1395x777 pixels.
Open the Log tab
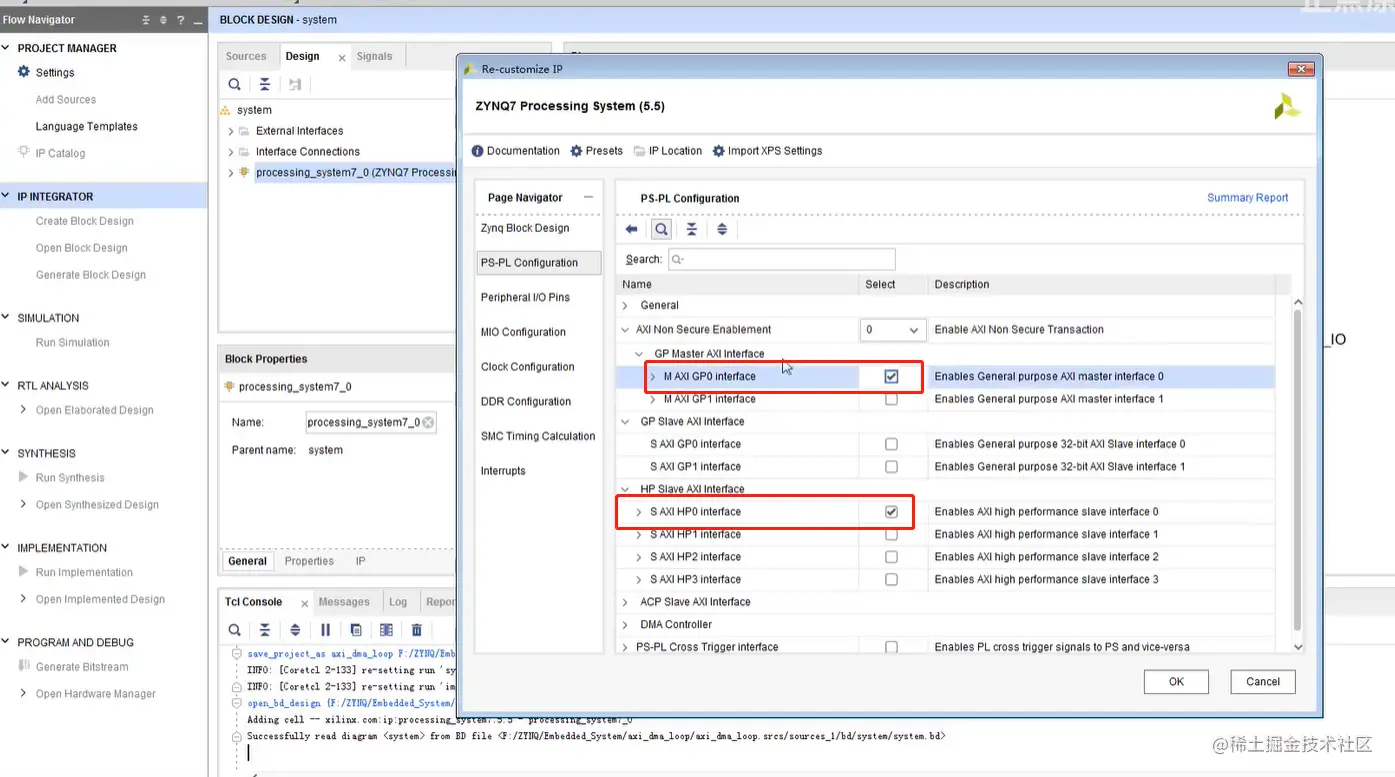click(x=398, y=602)
